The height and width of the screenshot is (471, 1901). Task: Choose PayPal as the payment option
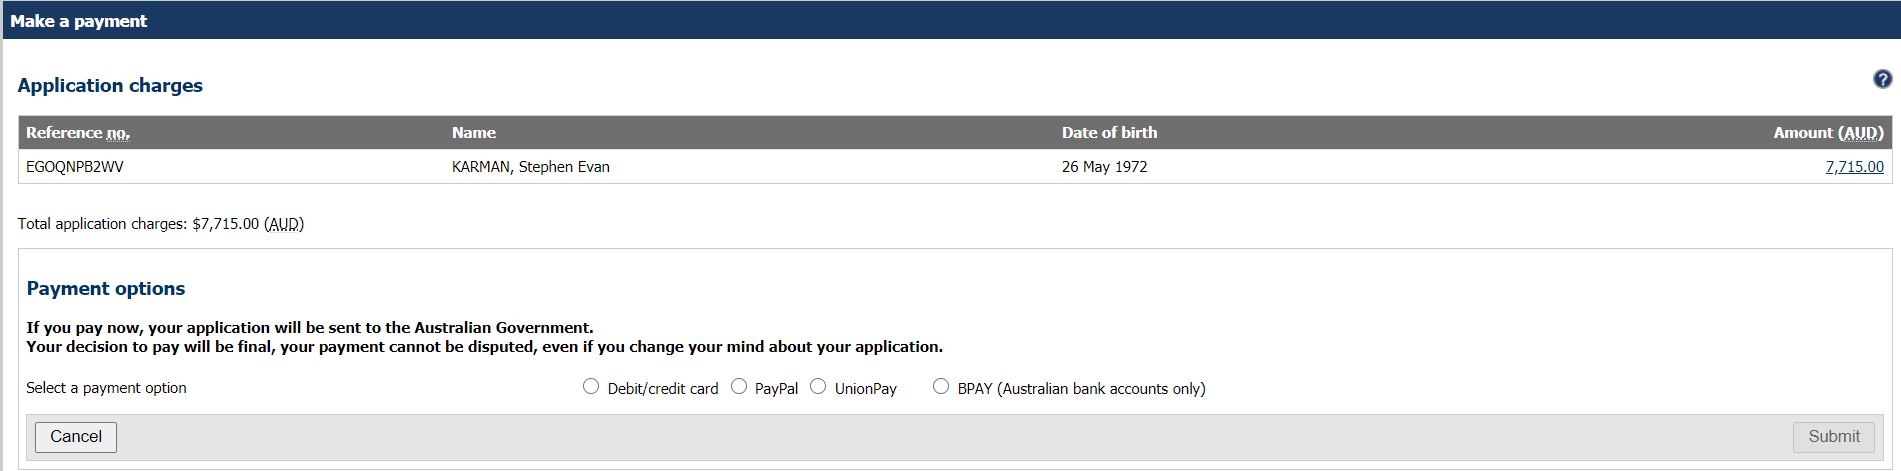click(x=739, y=386)
